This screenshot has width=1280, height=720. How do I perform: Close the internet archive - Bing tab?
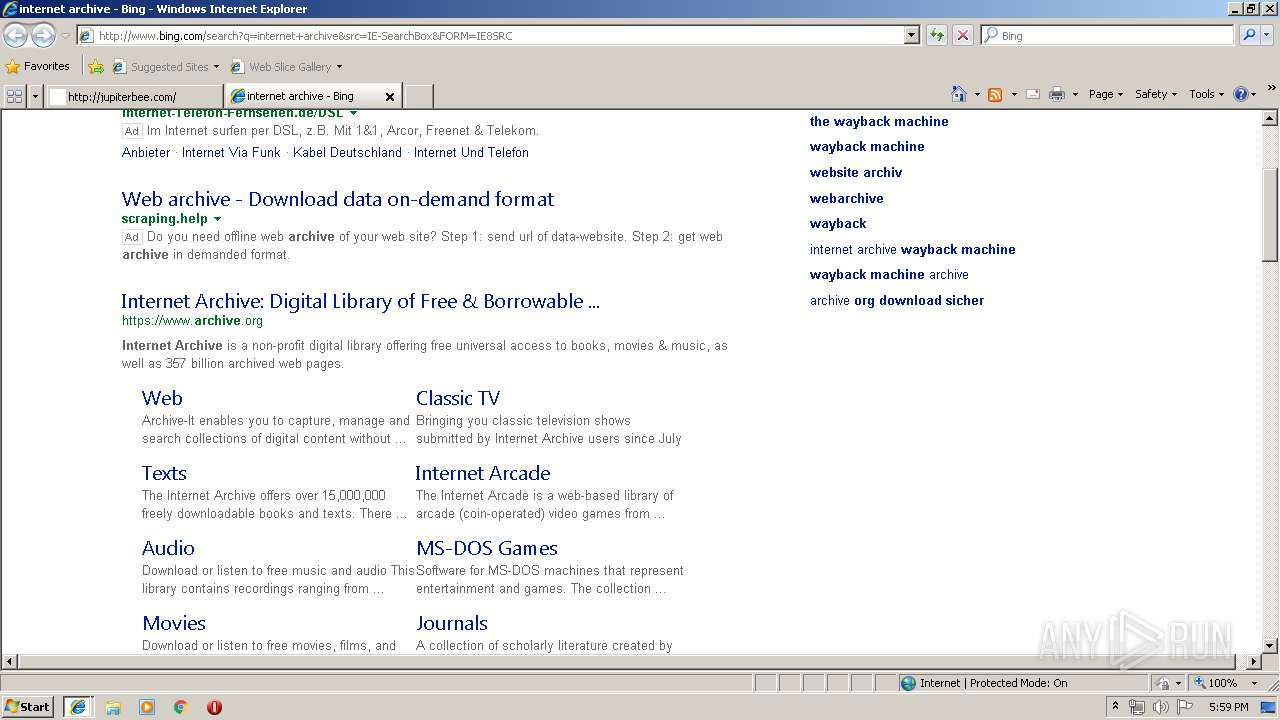390,97
